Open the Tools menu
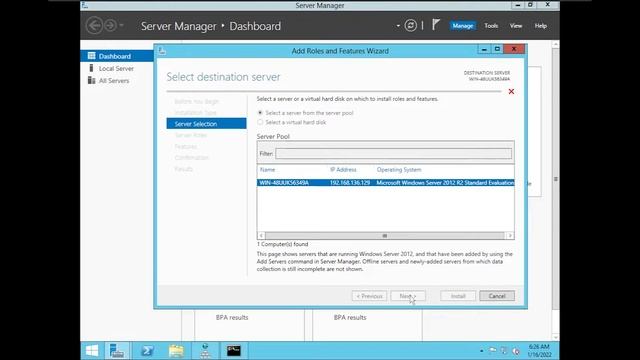This screenshot has height=360, width=640. coord(491,26)
